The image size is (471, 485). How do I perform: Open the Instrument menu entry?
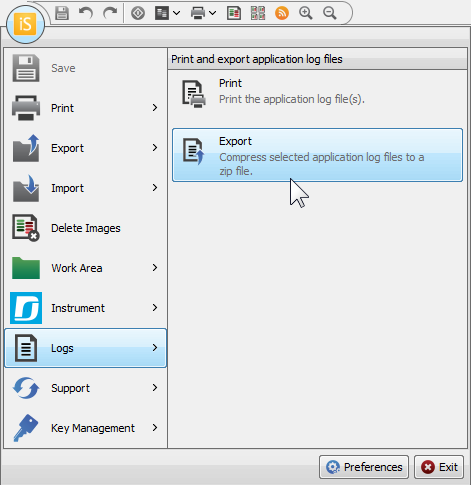pyautogui.click(x=86, y=308)
